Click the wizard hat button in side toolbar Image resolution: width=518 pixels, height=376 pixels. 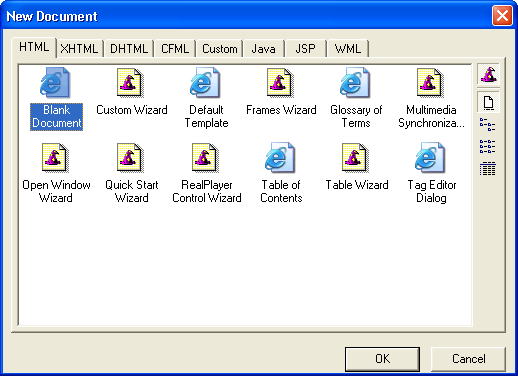488,75
